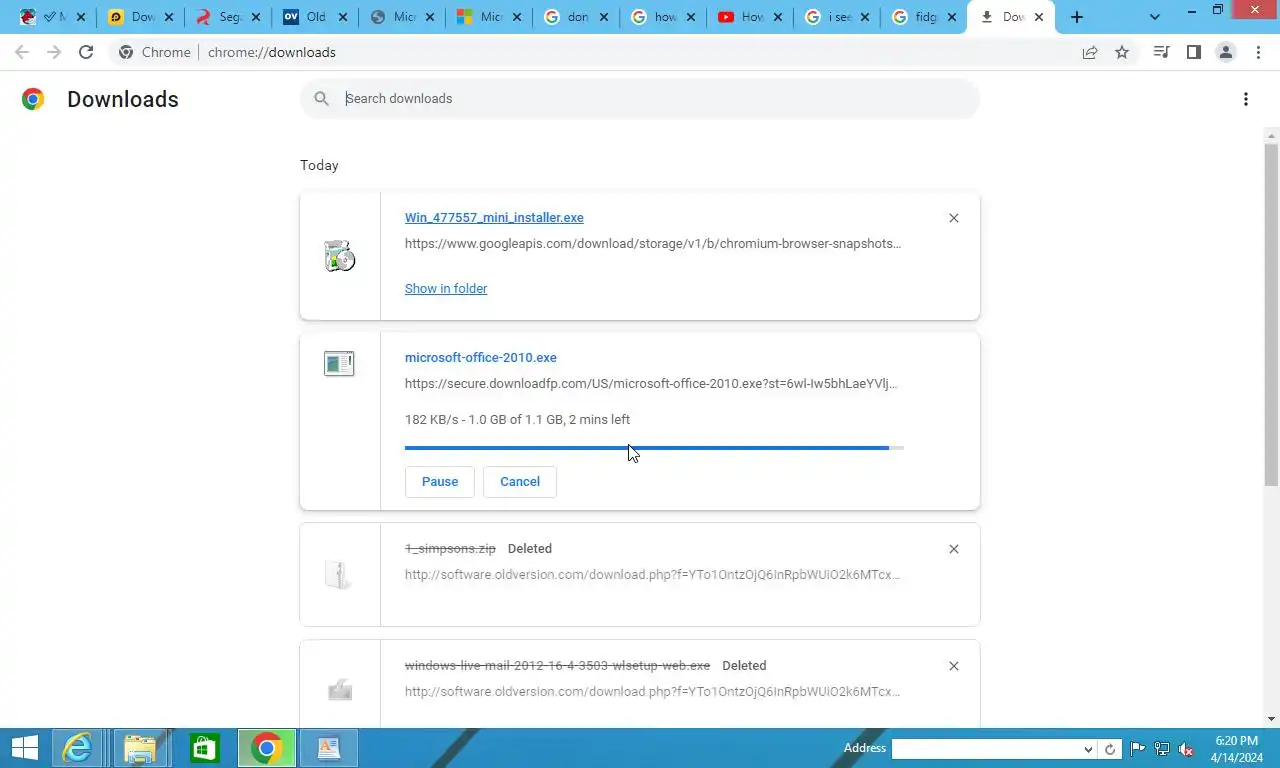Click the magnifier icon in Search downloads

point(321,98)
